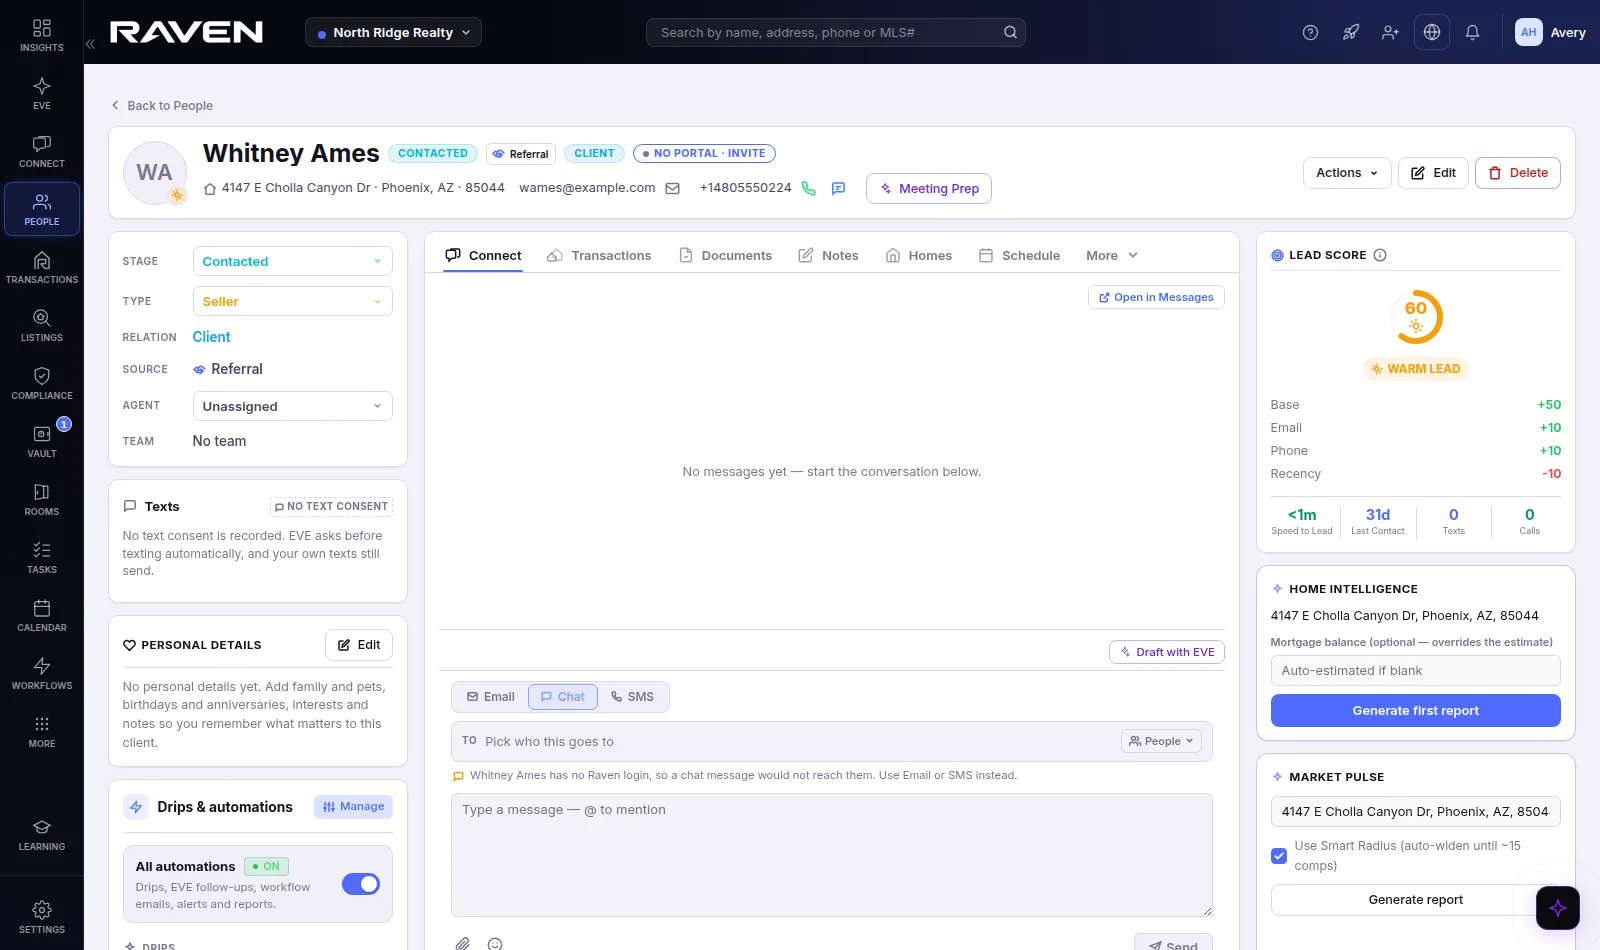Click email icon next to wames@example.com
The height and width of the screenshot is (950, 1600).
tap(673, 188)
